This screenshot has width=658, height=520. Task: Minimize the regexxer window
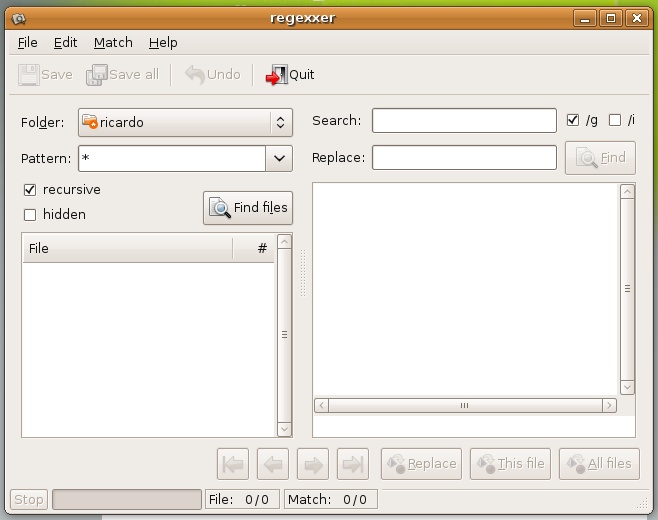click(585, 18)
